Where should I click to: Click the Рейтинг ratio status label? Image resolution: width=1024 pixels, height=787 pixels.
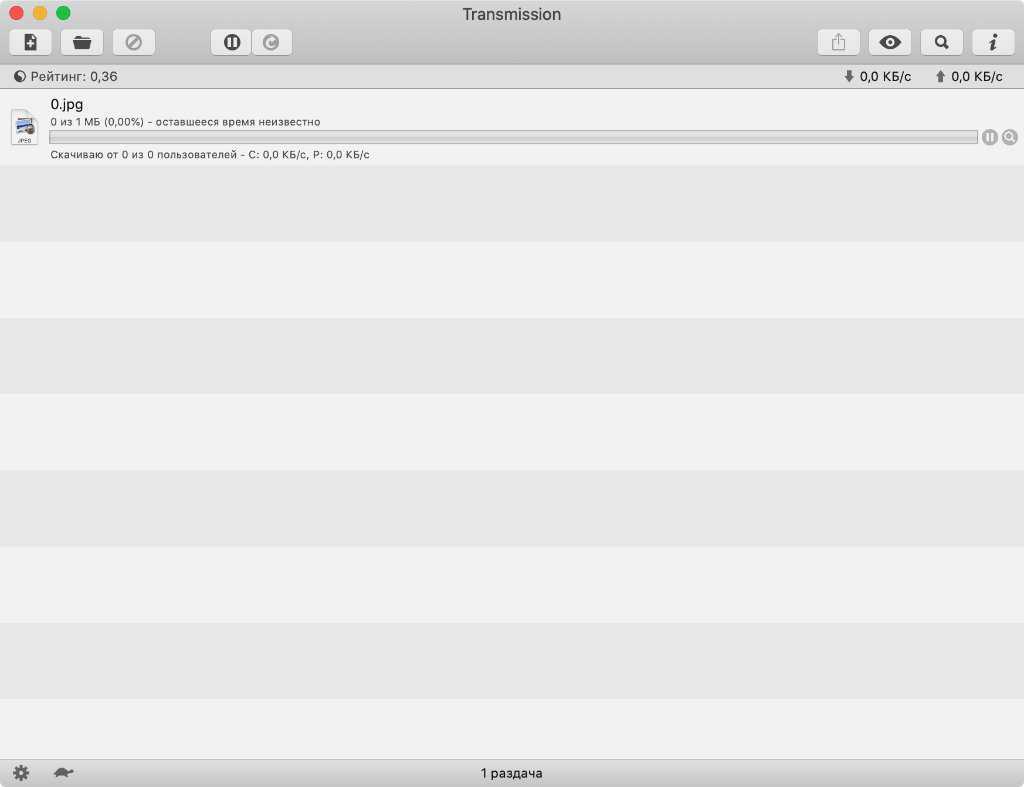(66, 76)
